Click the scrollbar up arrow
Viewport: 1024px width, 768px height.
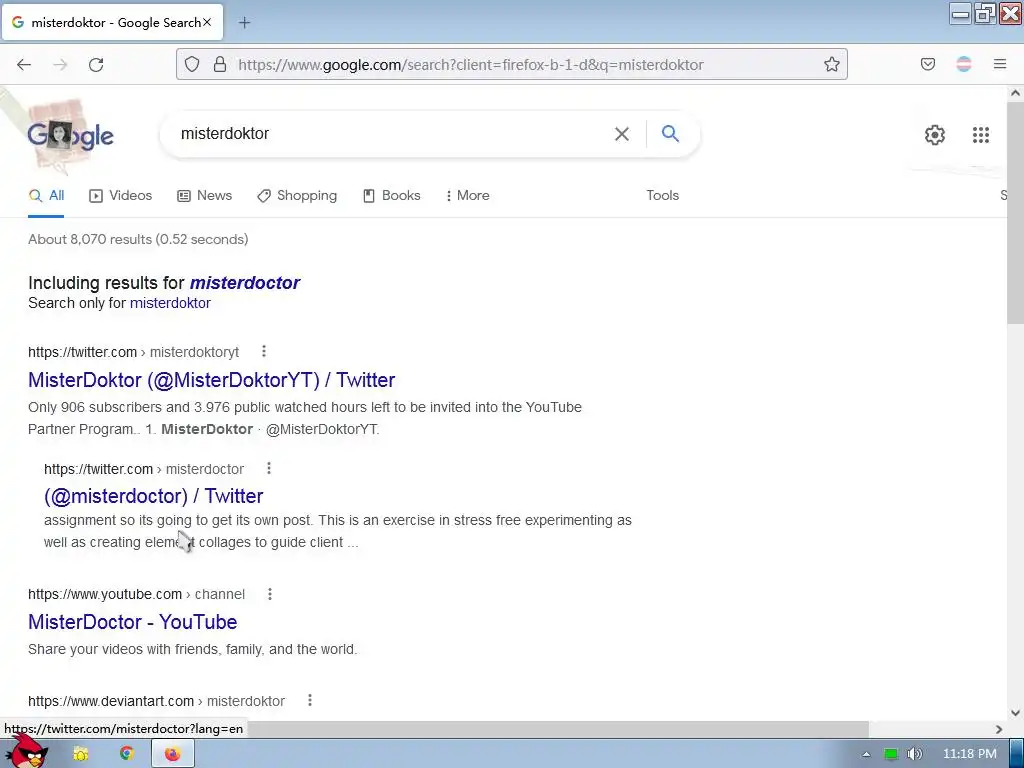1015,93
